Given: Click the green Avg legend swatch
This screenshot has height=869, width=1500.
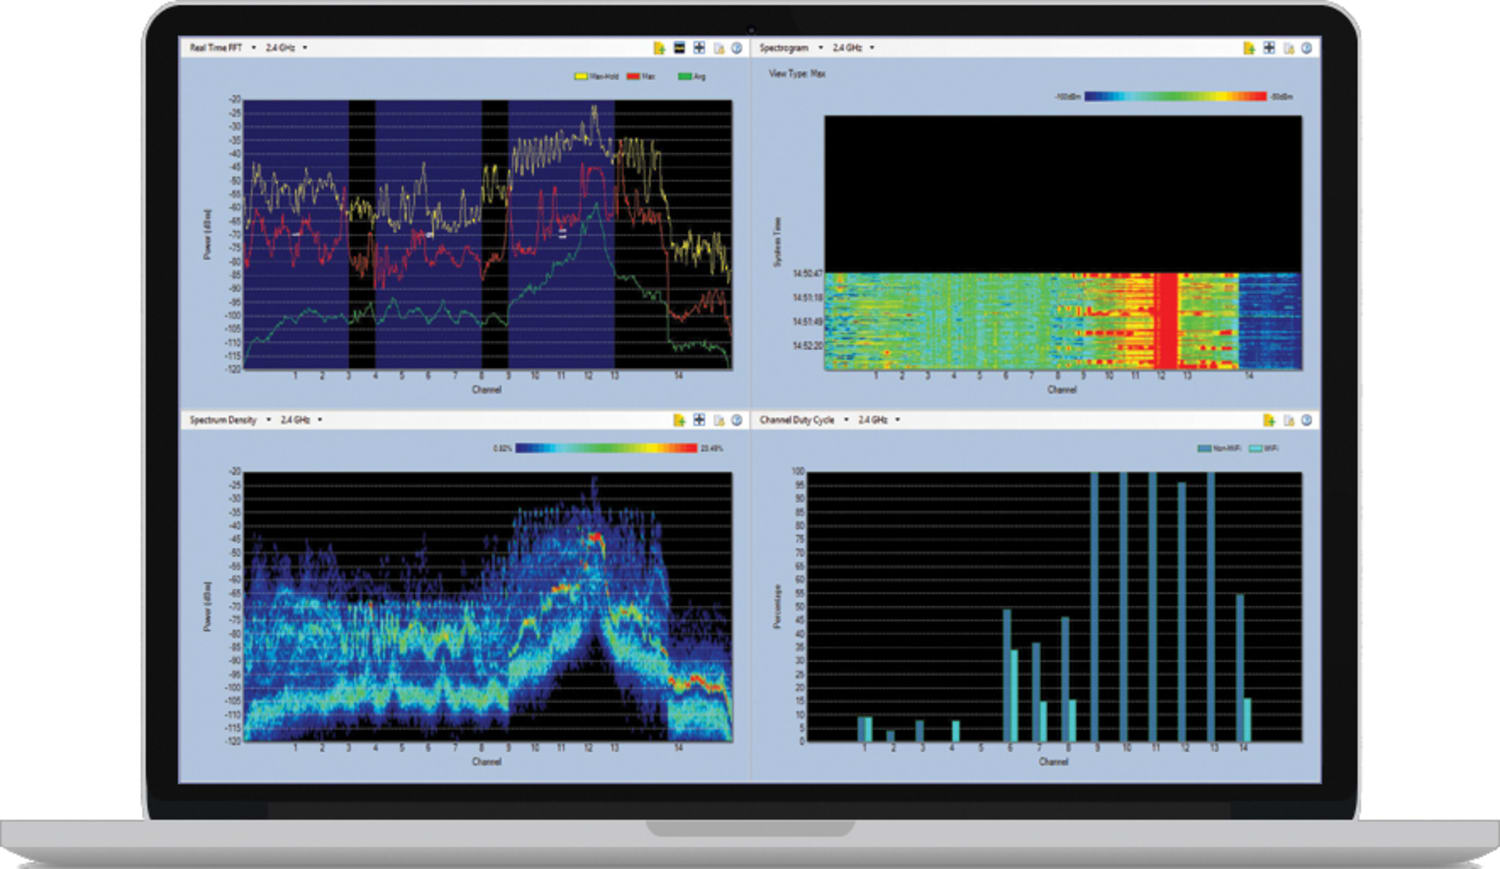Looking at the screenshot, I should click(x=685, y=76).
